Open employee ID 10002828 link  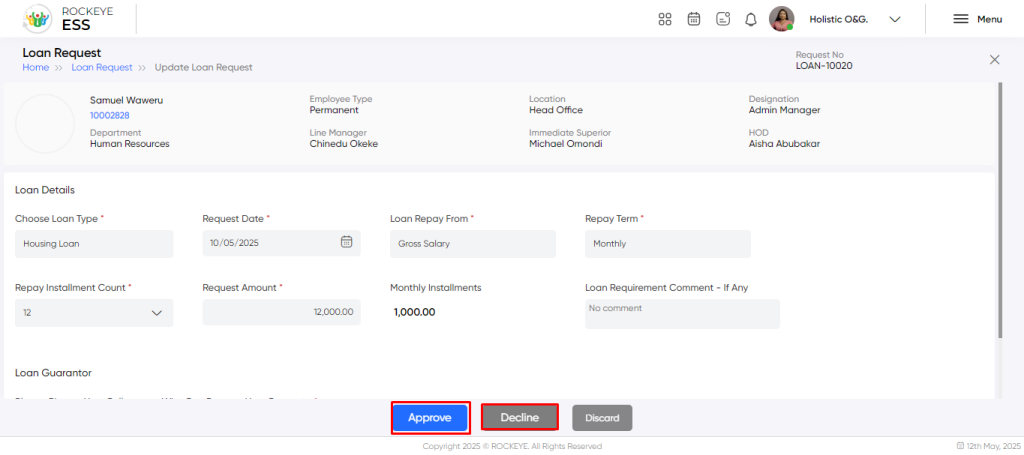(x=110, y=116)
